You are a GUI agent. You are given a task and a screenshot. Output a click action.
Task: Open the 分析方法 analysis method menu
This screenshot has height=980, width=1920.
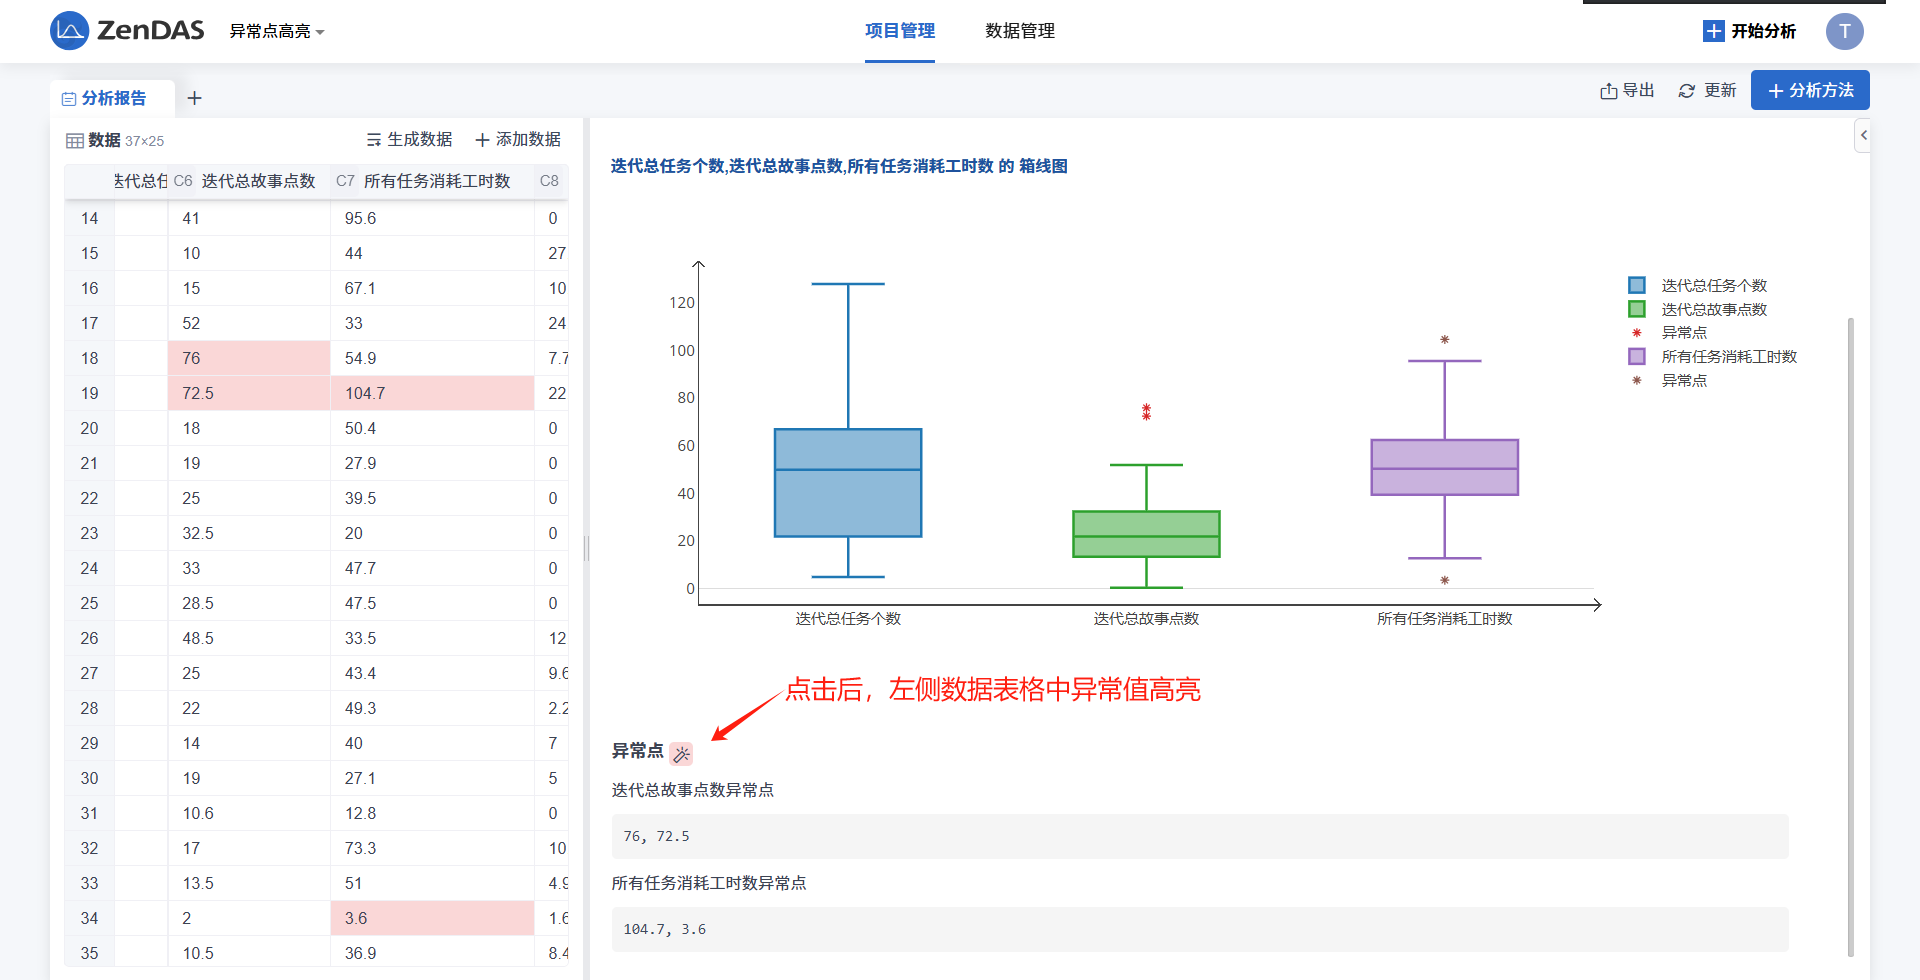1809,91
